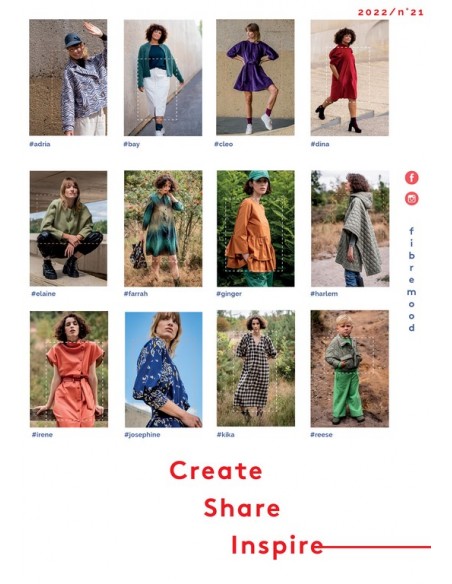Open the #adria jacket photo
The width and height of the screenshot is (452, 584).
[x=68, y=77]
